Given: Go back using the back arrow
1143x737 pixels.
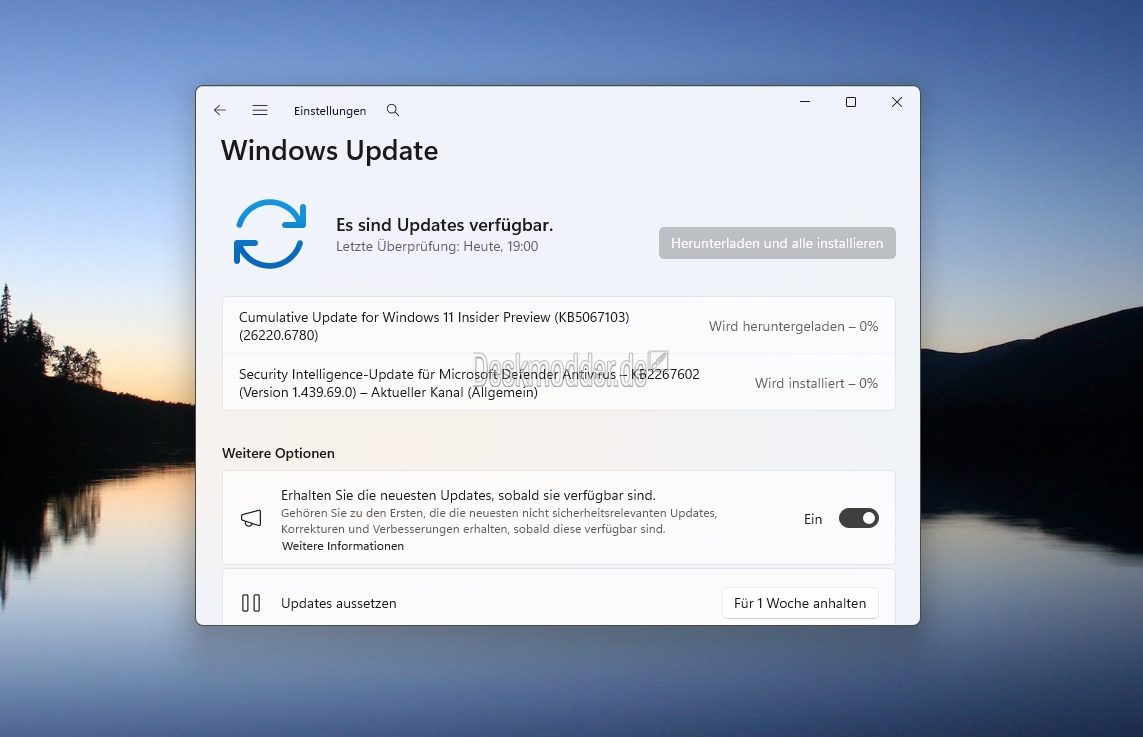Looking at the screenshot, I should (220, 110).
